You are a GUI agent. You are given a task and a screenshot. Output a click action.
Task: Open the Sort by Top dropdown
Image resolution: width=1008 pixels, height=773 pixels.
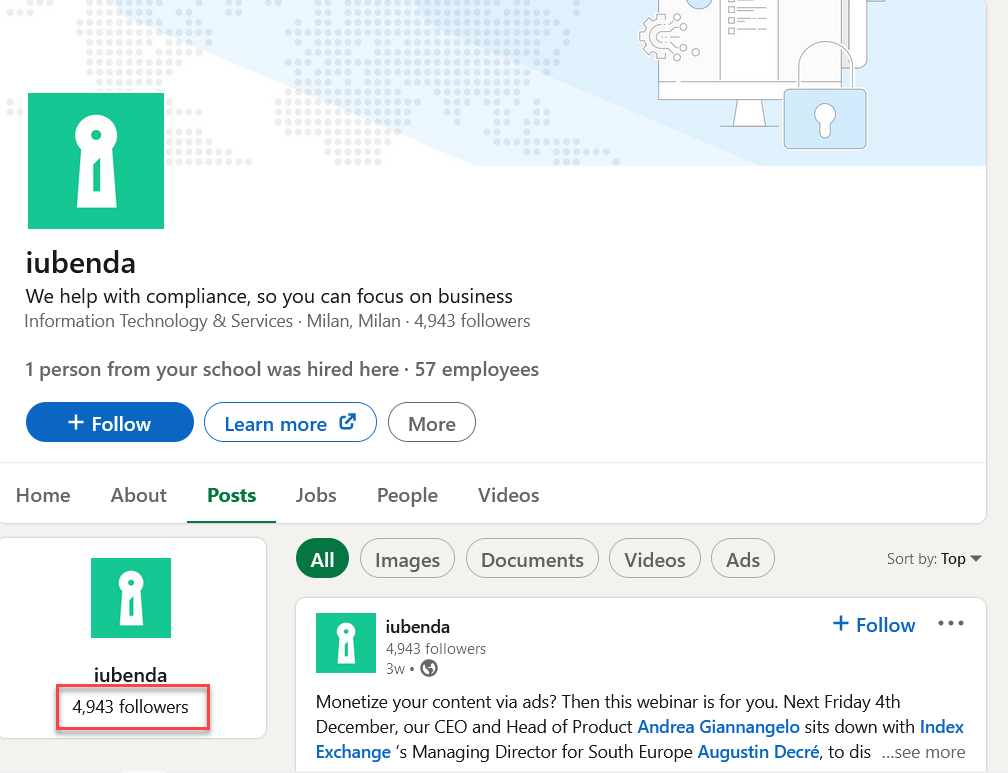pos(934,559)
